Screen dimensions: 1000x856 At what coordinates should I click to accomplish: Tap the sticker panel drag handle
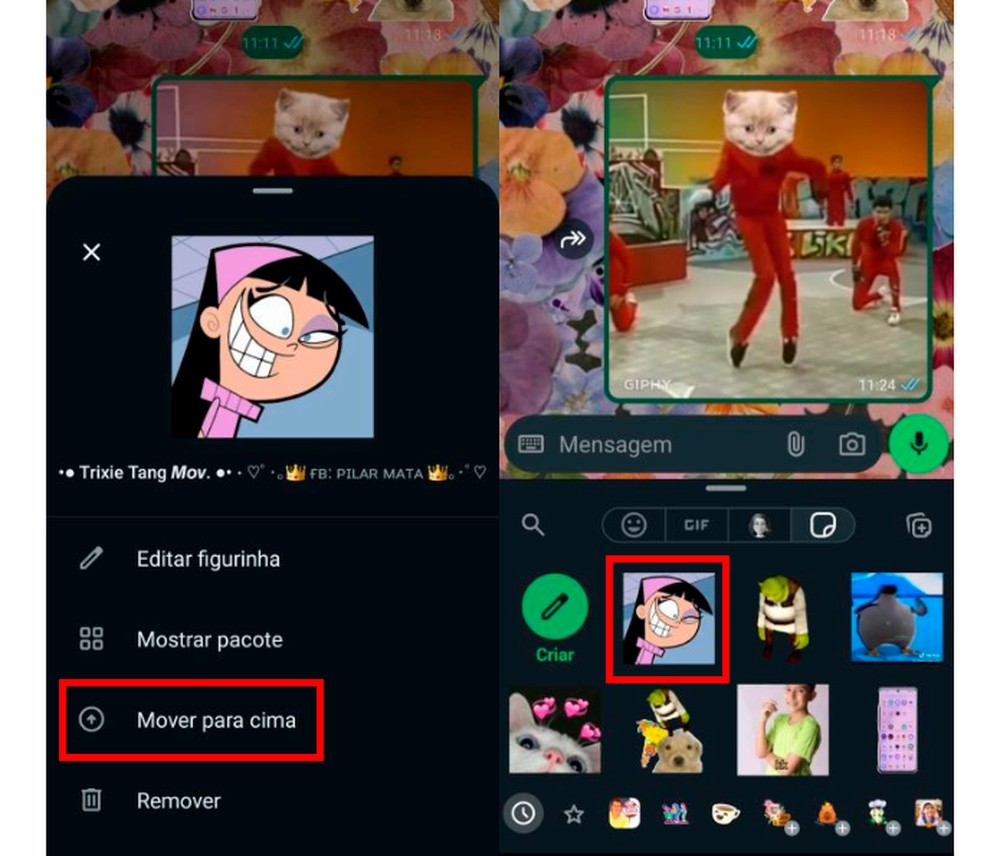coord(726,489)
